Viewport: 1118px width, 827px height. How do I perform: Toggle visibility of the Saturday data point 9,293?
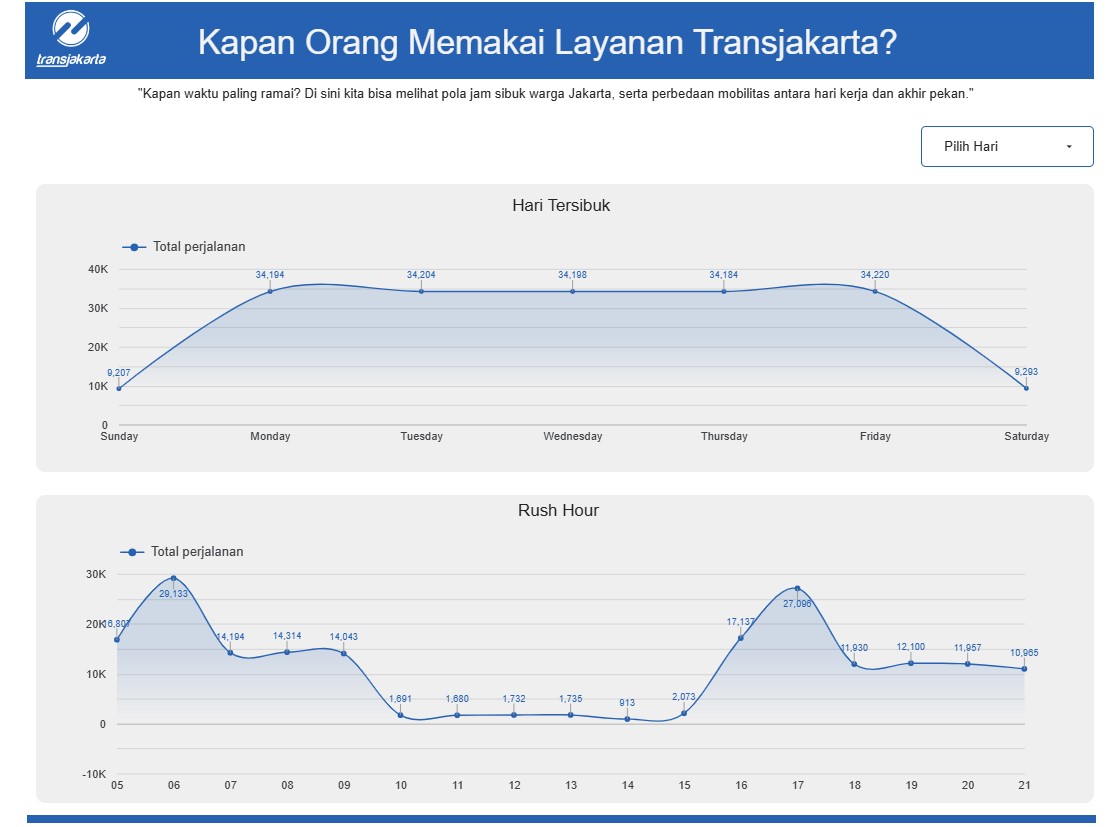pos(1027,387)
